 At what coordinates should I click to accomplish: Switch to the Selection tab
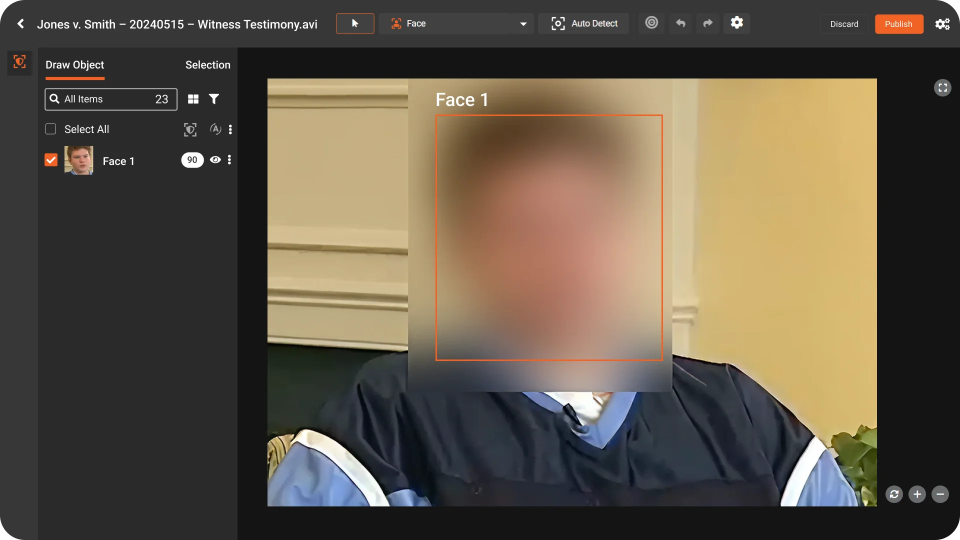pos(208,65)
